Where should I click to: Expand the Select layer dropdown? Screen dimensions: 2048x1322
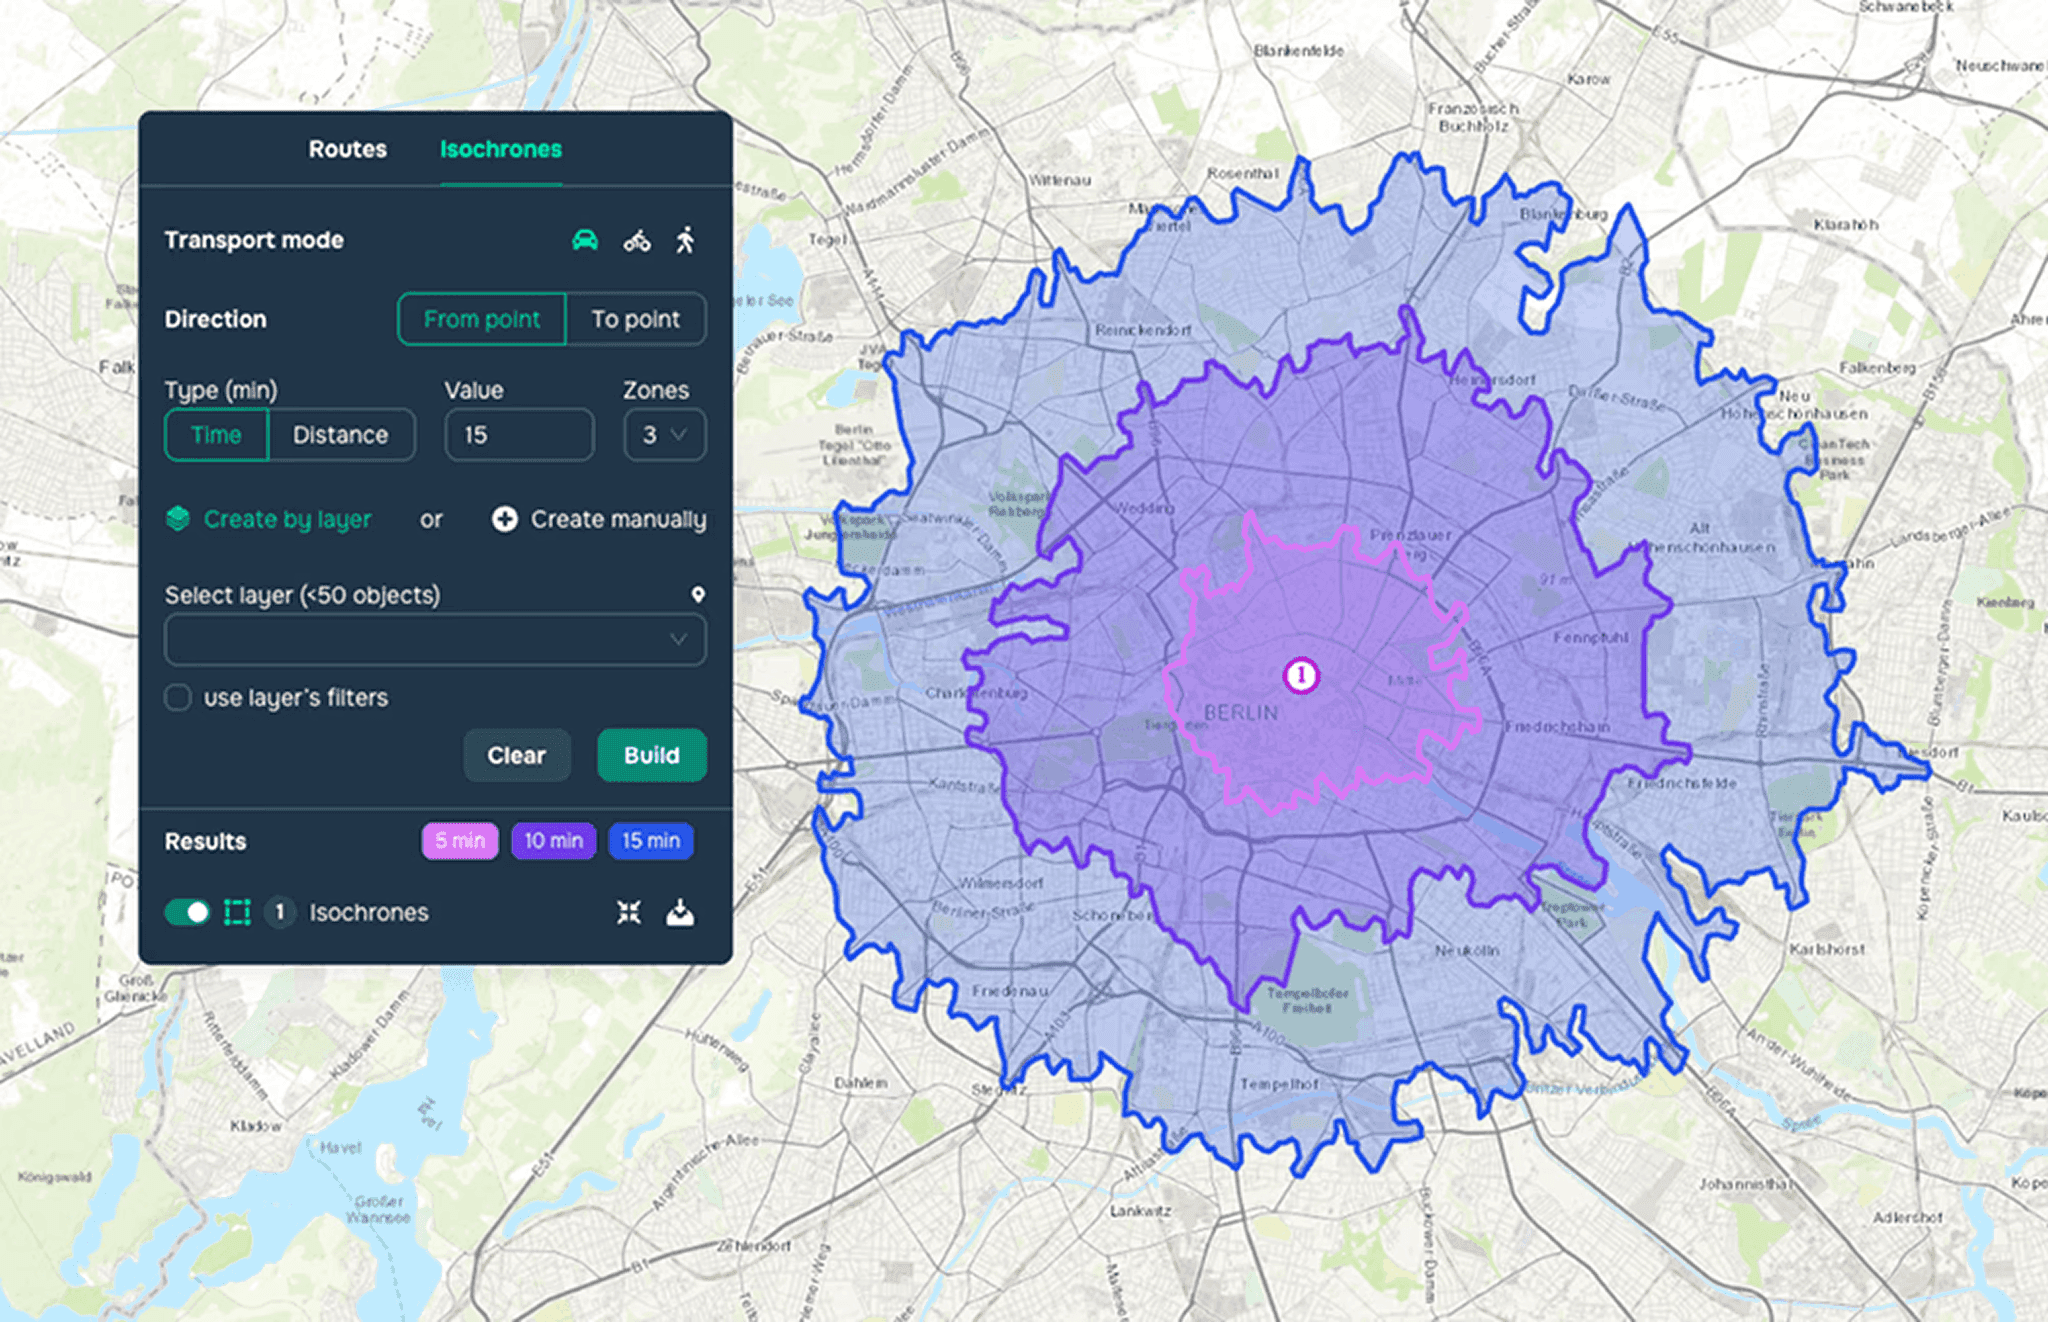tap(435, 639)
